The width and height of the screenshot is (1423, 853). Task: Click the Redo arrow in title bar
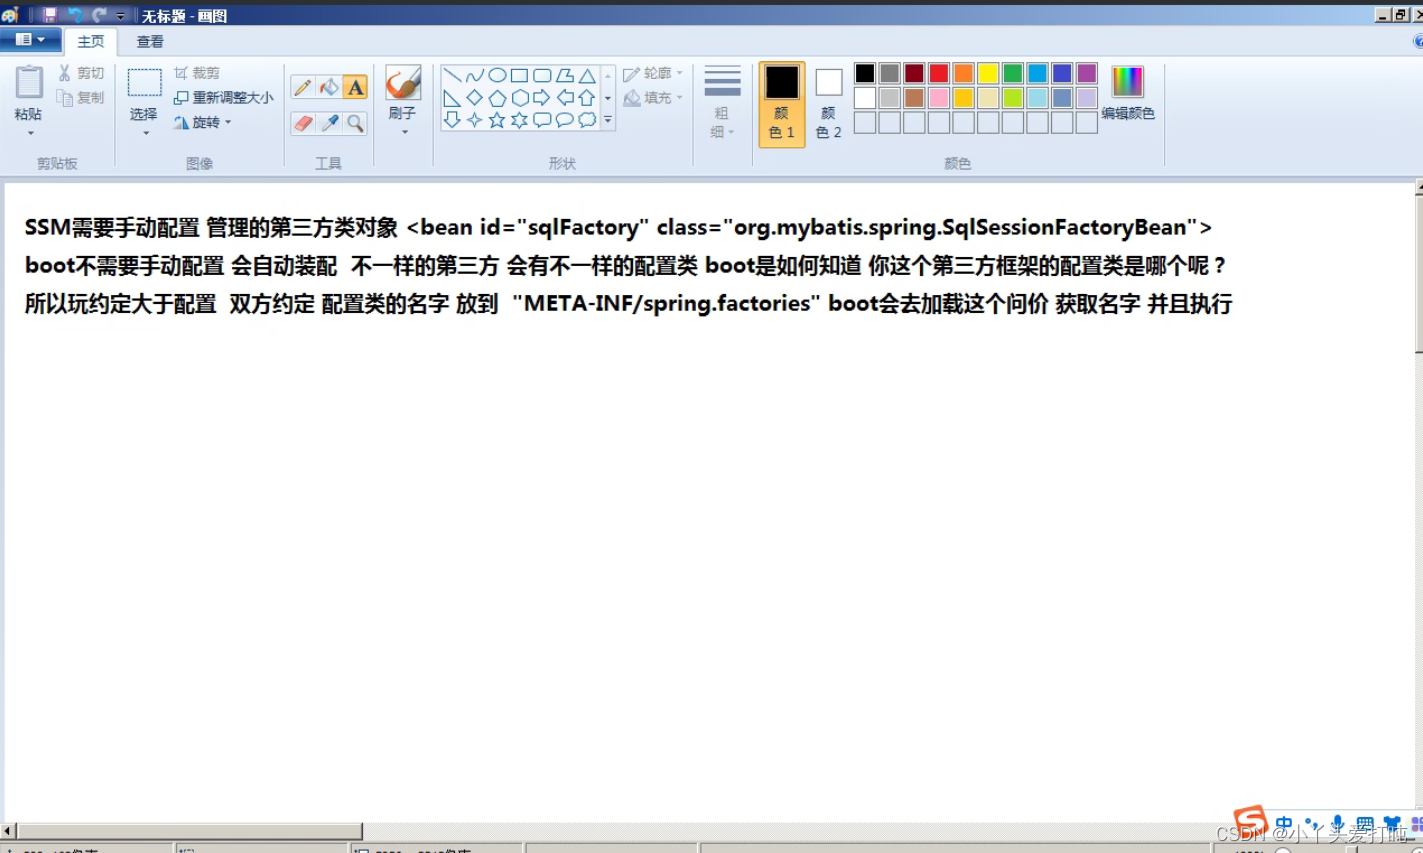[99, 15]
